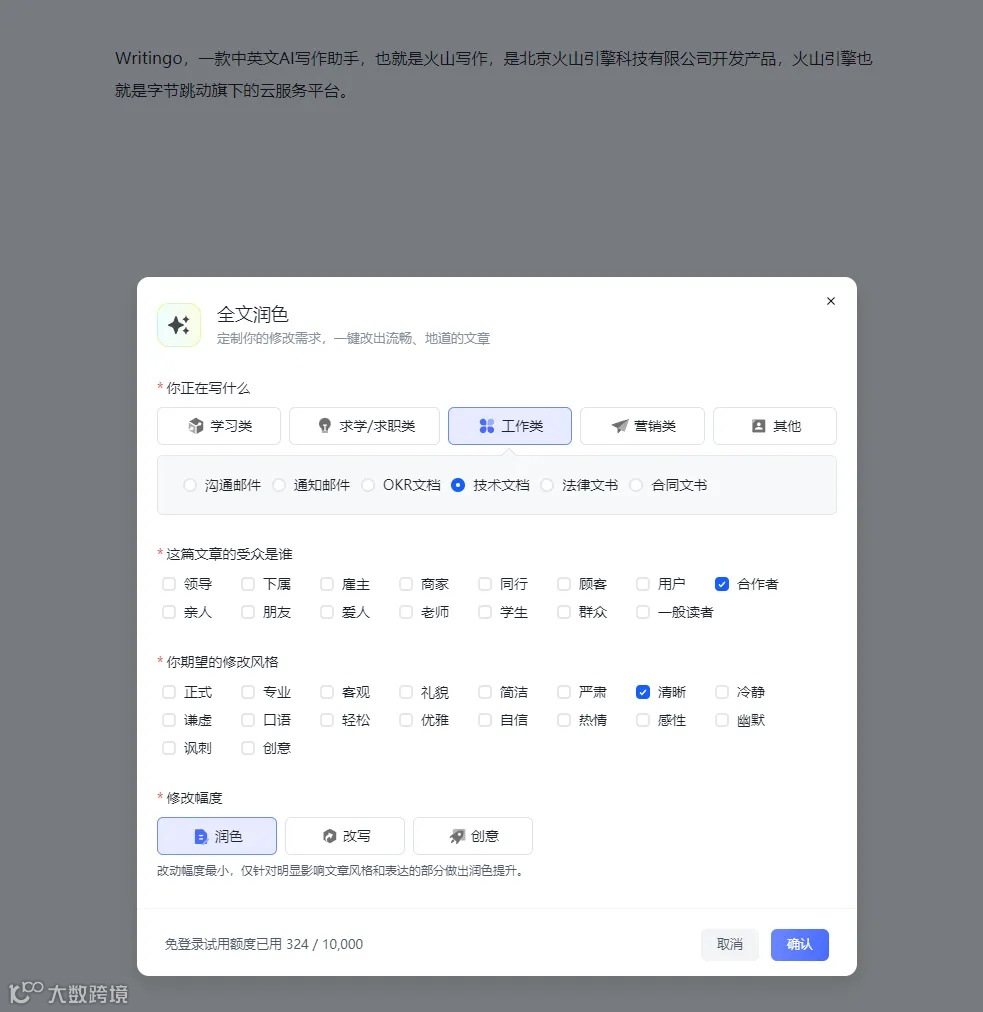Select the 其他 category tab

pos(775,426)
